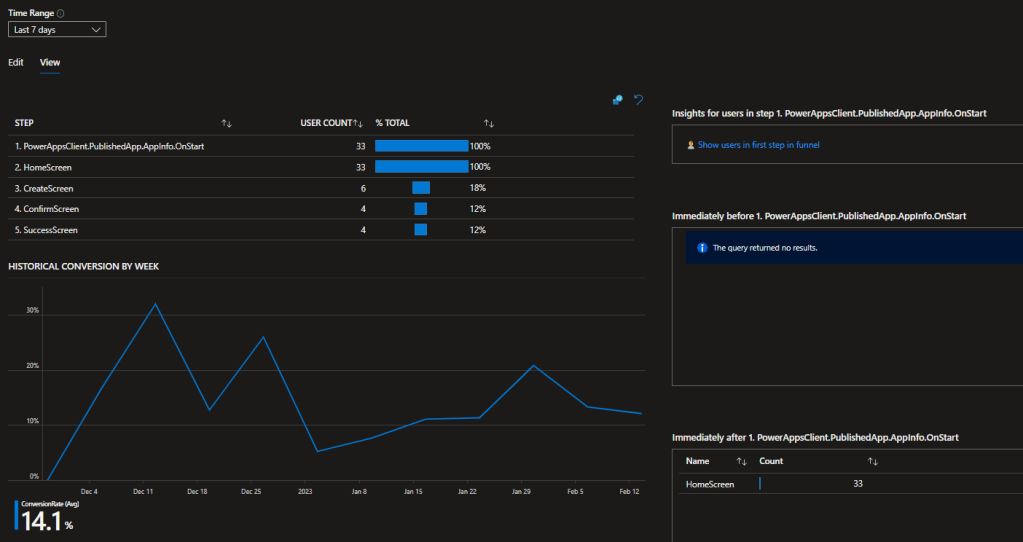Click the pin/share icon above funnel table
Image resolution: width=1023 pixels, height=542 pixels.
618,100
